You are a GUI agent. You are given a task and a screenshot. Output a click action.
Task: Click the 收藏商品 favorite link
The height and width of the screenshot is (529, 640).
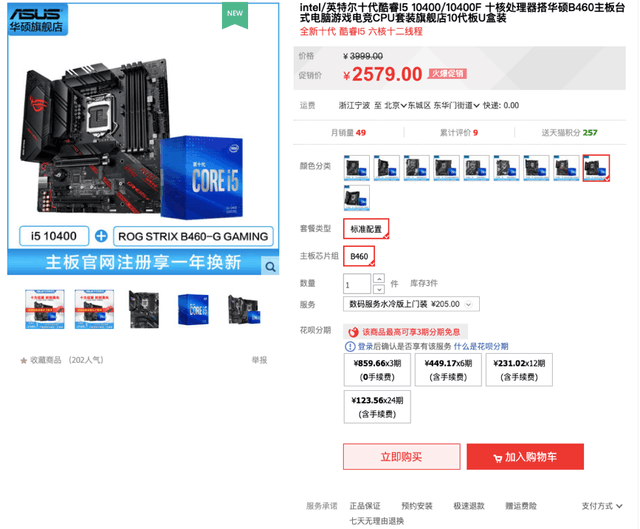(46, 360)
